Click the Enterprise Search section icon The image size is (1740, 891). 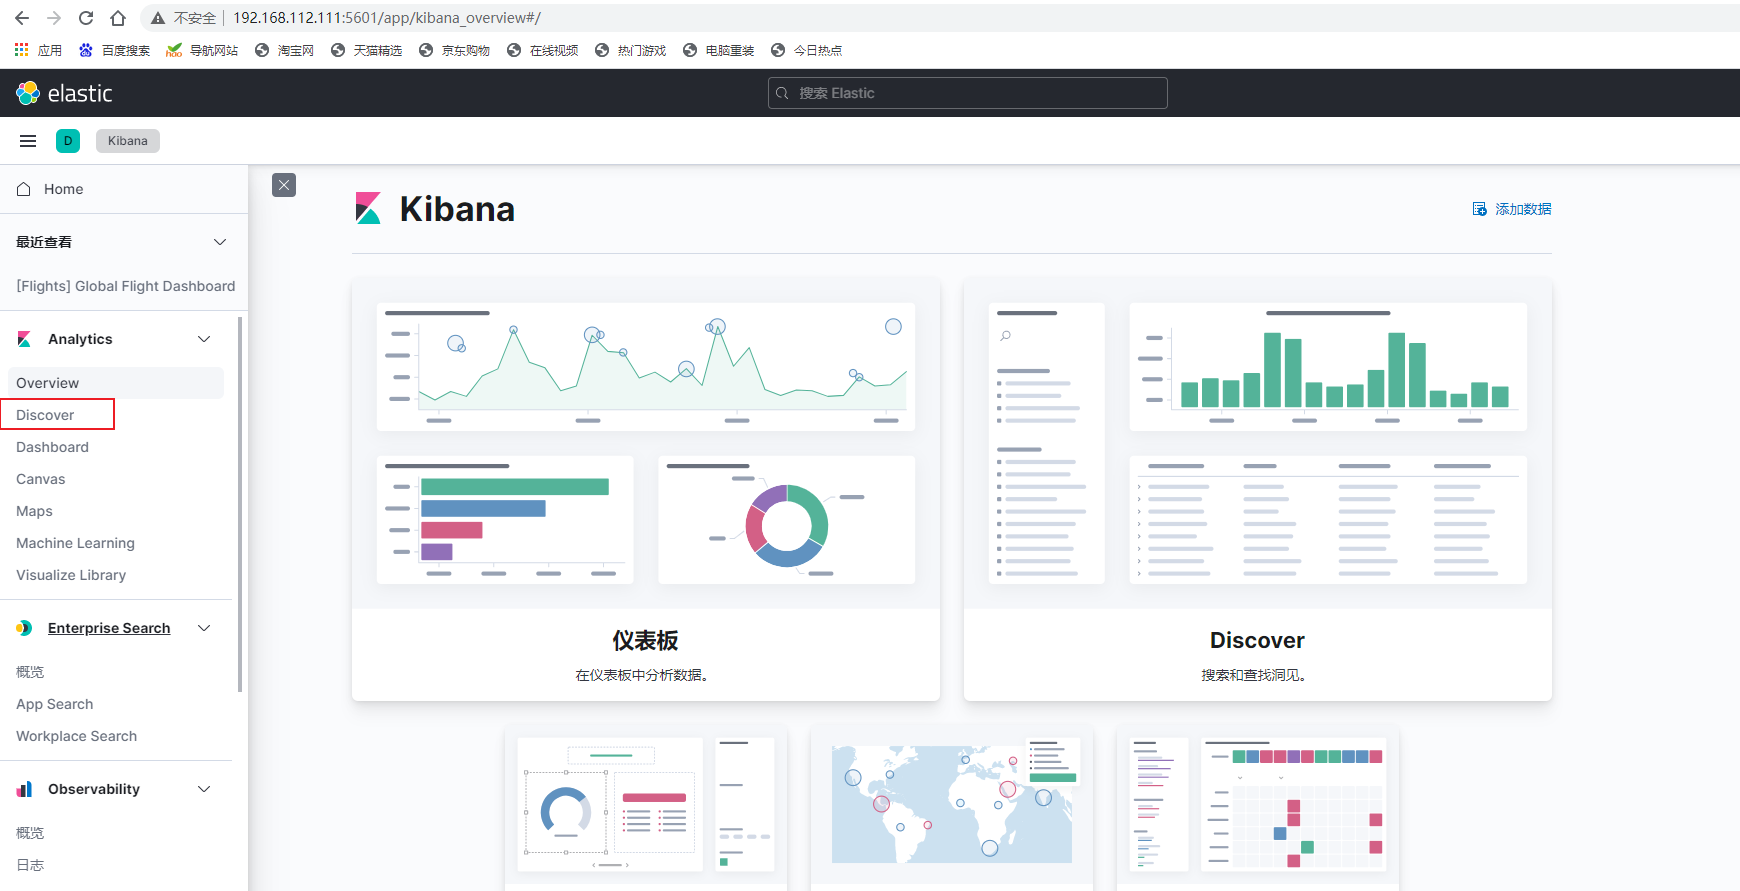point(24,628)
